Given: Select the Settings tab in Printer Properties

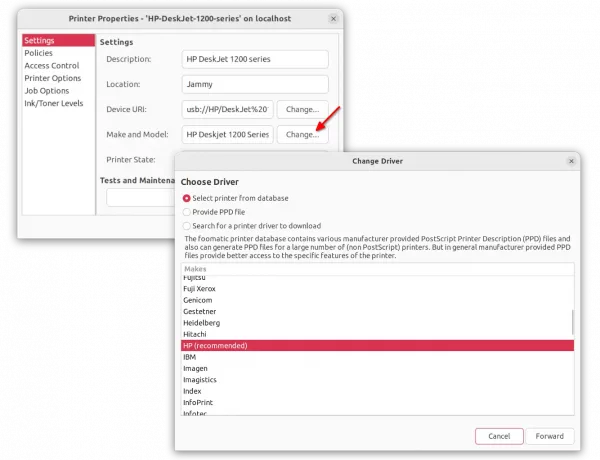Looking at the screenshot, I should (59, 40).
